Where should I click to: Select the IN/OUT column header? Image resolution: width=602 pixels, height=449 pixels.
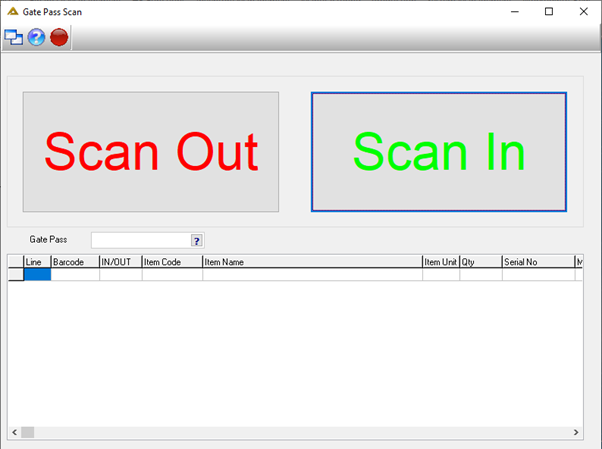121,262
